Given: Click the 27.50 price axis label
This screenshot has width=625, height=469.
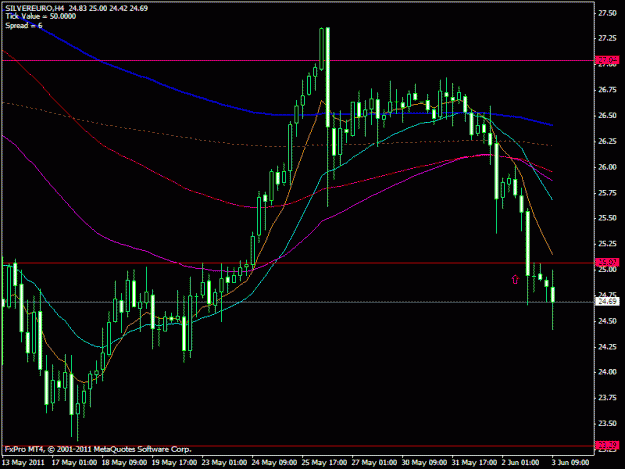Looking at the screenshot, I should (607, 13).
